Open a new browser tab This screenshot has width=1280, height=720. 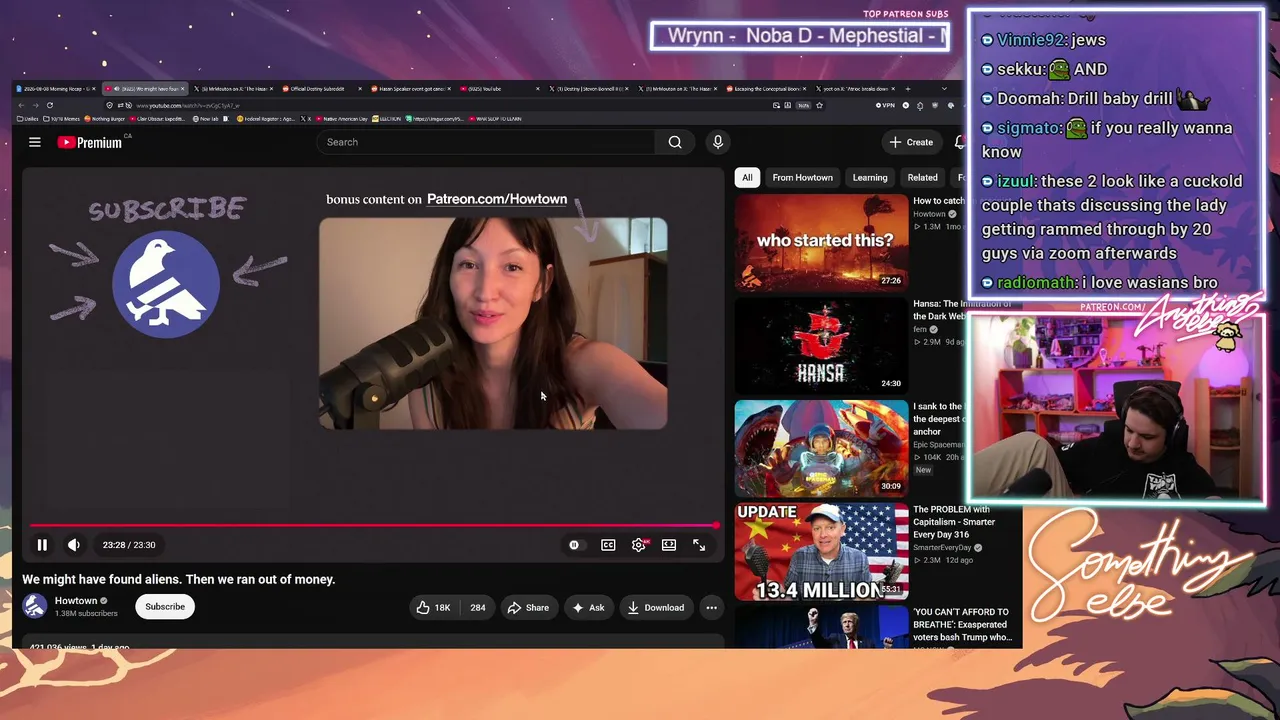click(907, 88)
